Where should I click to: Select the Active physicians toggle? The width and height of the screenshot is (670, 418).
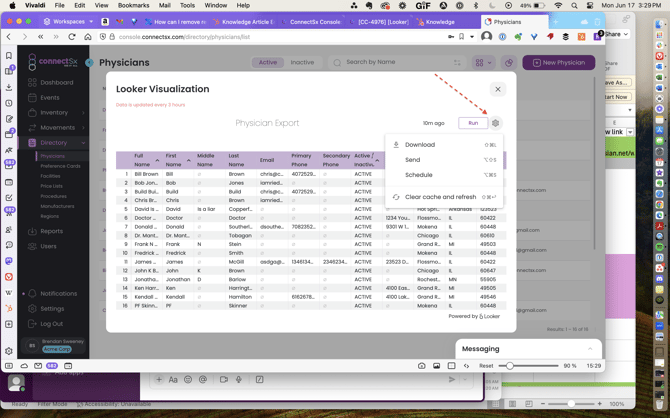pyautogui.click(x=268, y=62)
